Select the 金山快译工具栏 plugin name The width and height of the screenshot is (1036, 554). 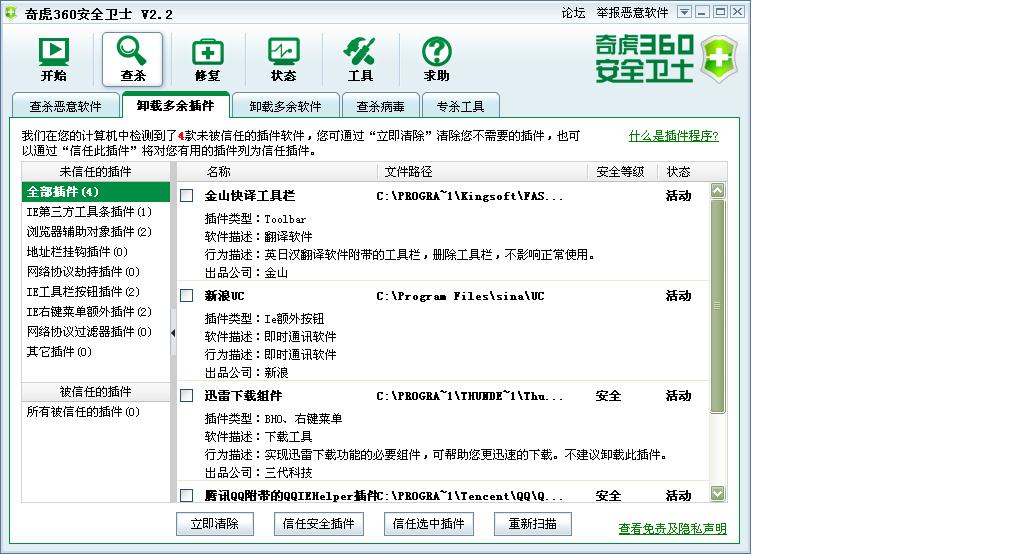tap(250, 196)
